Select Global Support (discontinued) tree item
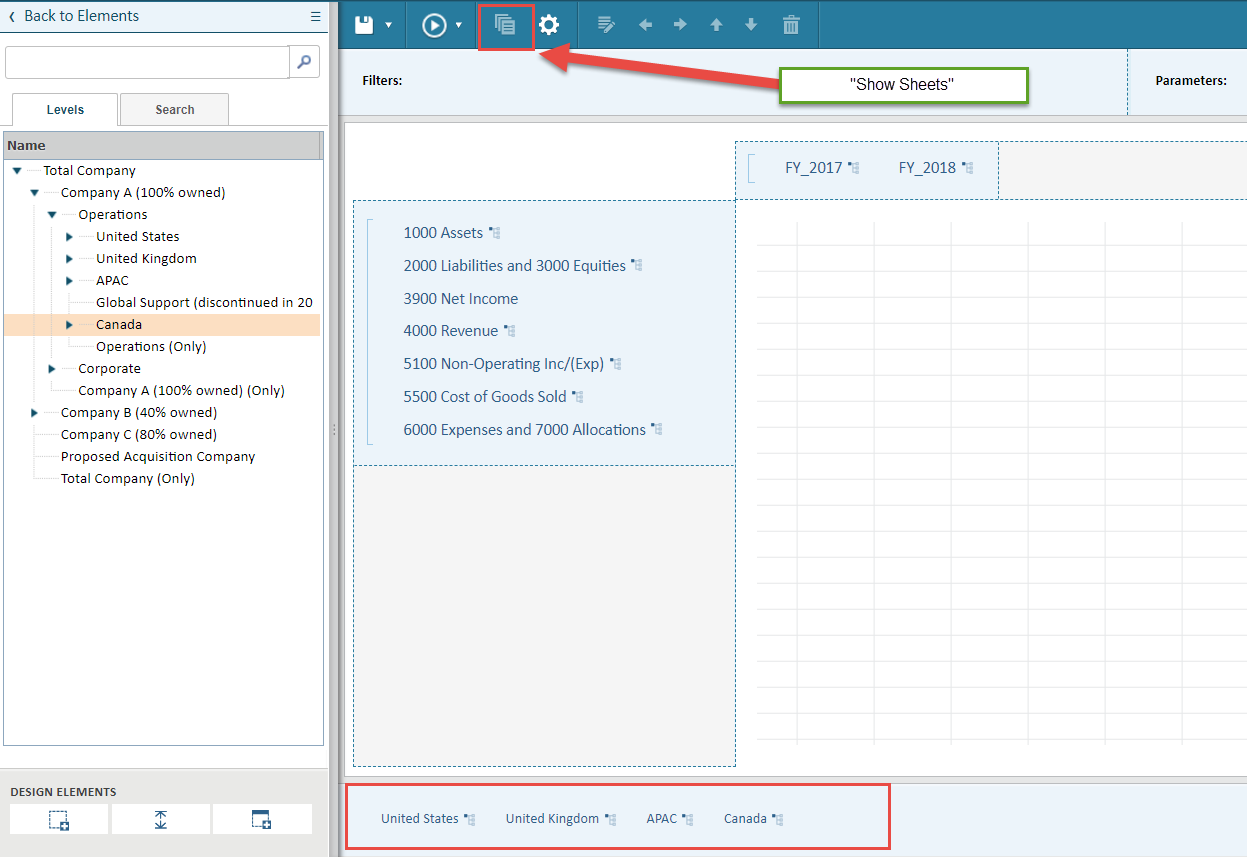1247x857 pixels. [x=204, y=303]
